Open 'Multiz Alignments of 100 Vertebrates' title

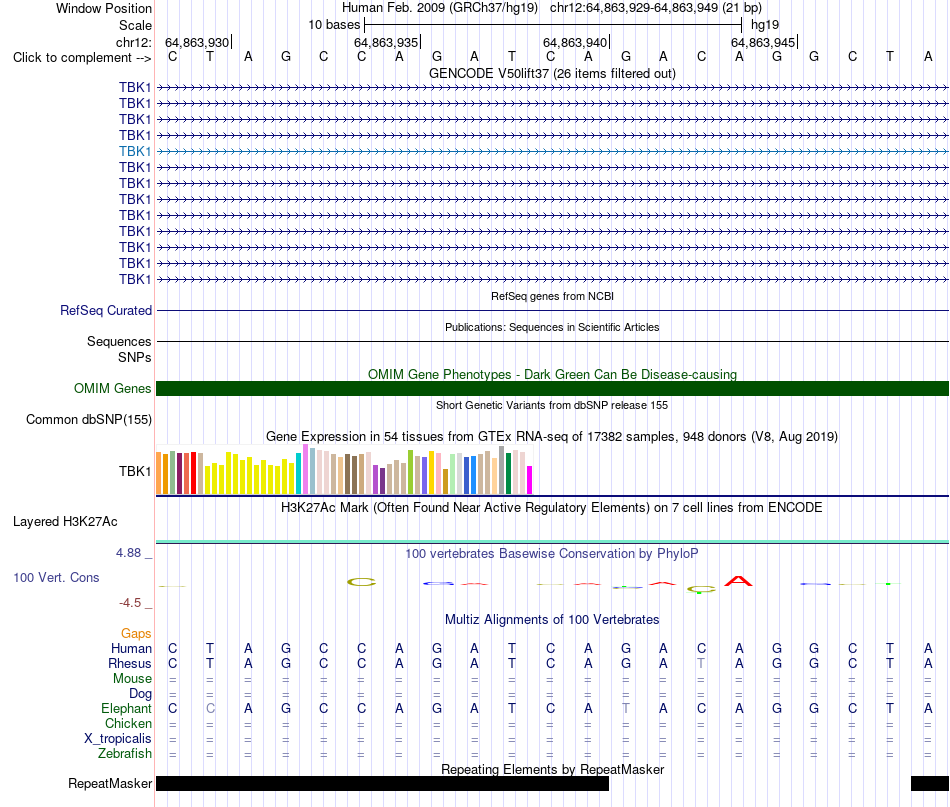click(552, 619)
